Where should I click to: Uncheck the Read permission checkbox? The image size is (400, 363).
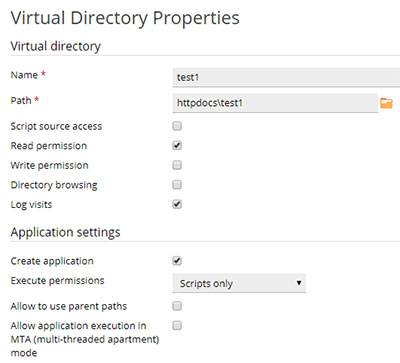pyautogui.click(x=177, y=146)
